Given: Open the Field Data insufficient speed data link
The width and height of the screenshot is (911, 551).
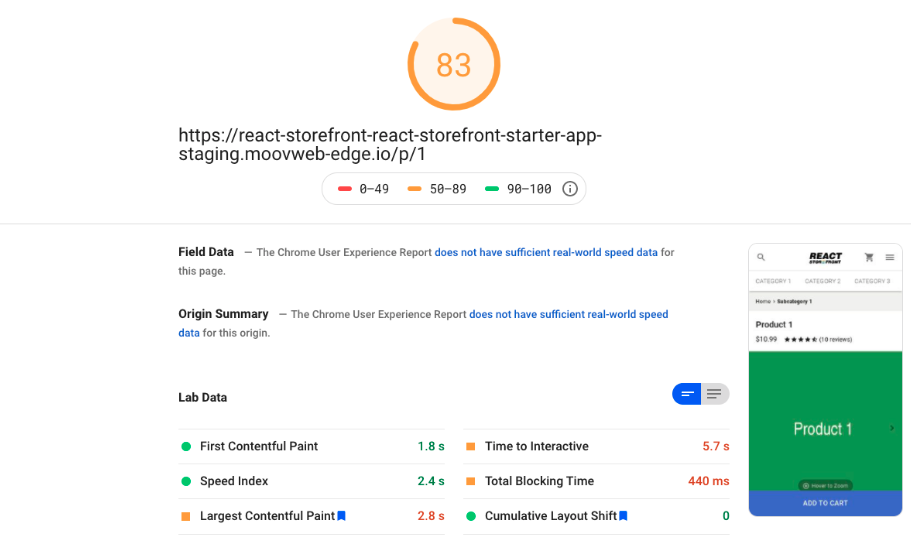Looking at the screenshot, I should 546,252.
